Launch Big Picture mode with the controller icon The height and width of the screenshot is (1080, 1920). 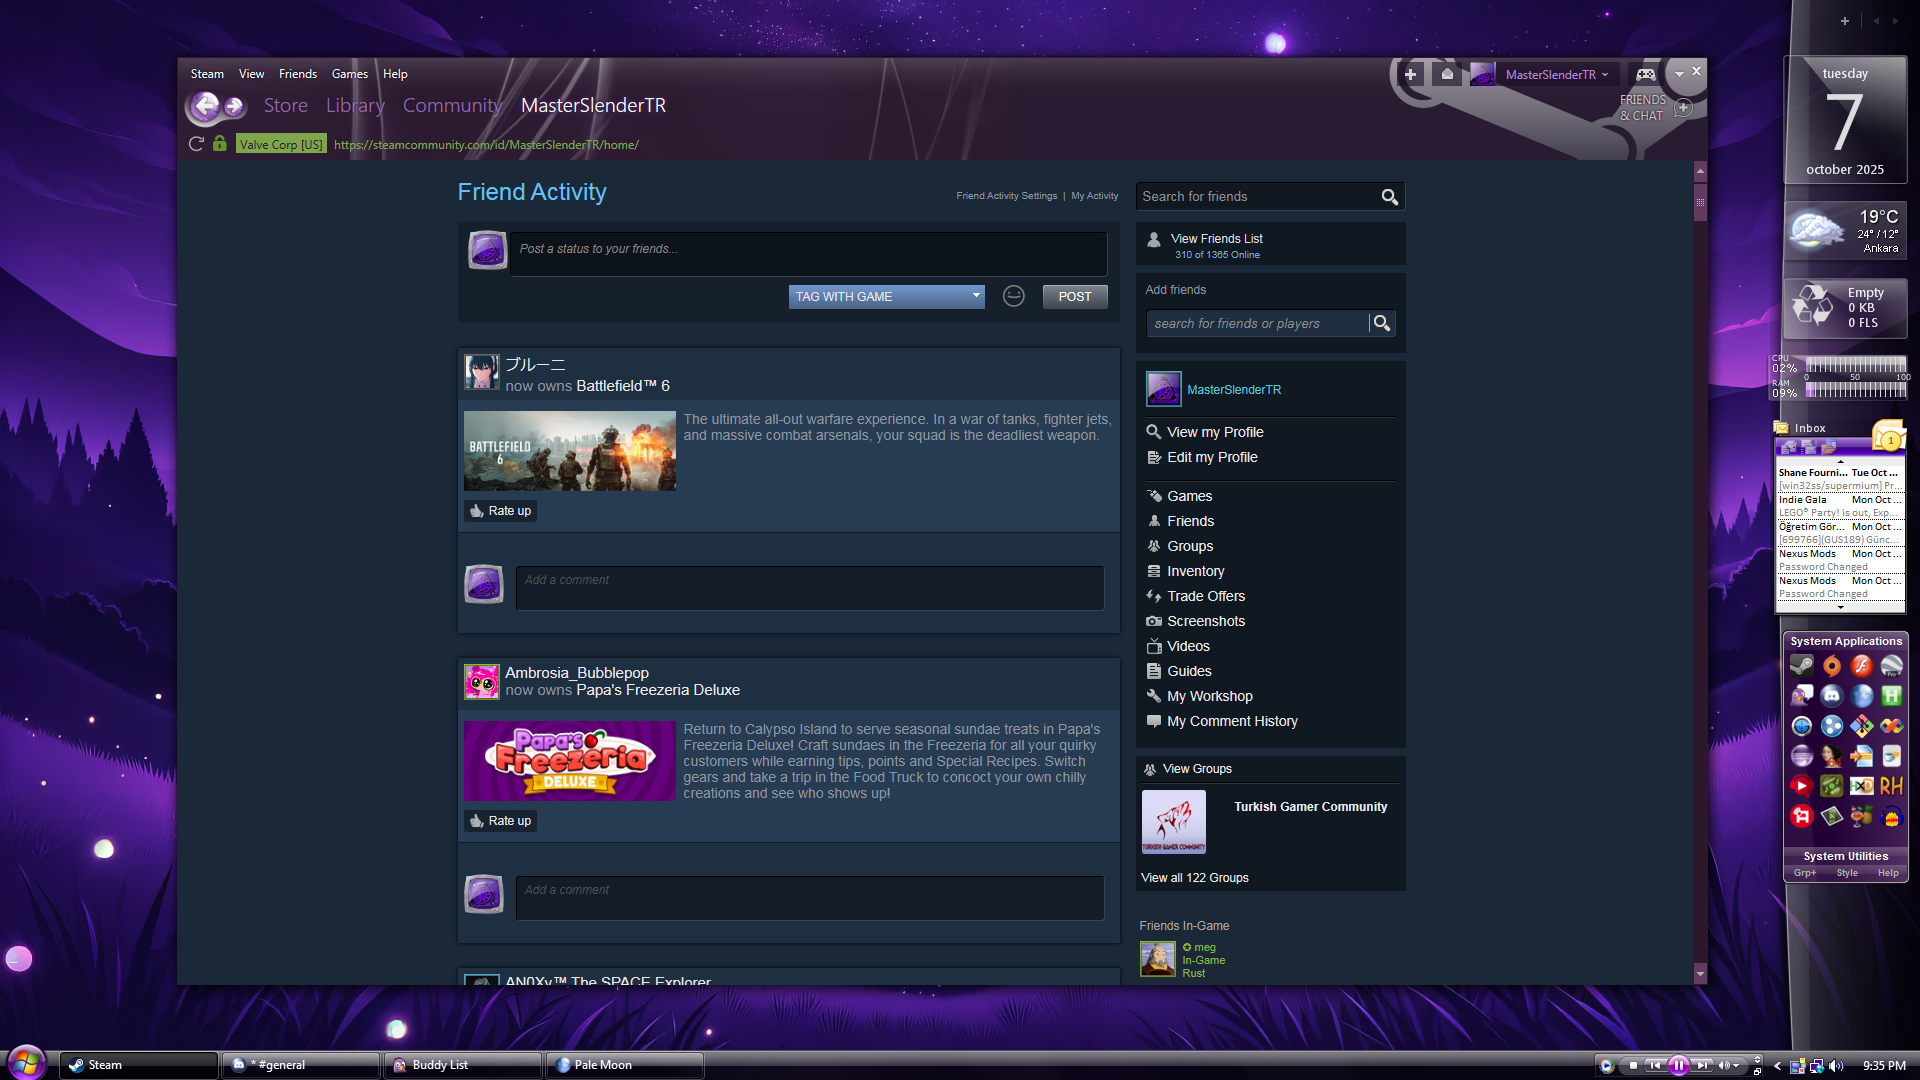pos(1645,74)
